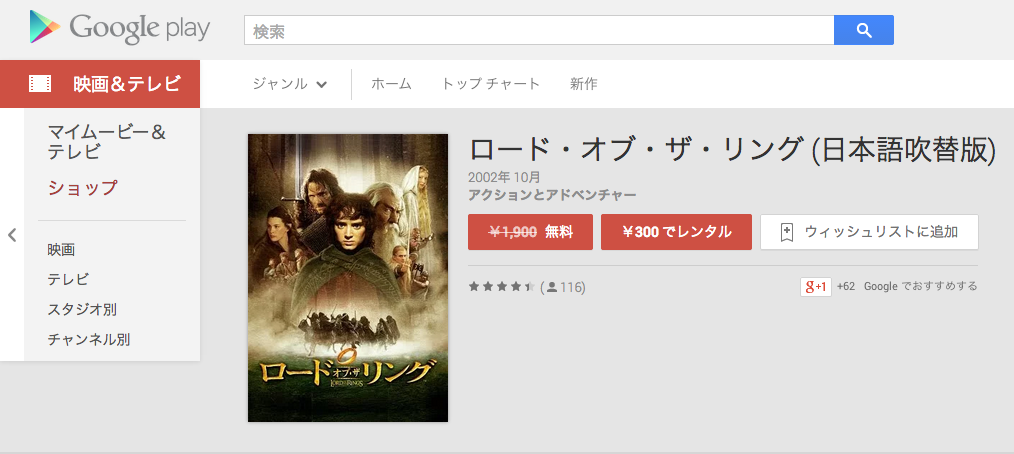Viewport: 1014px width, 454px height.
Task: Click the アクションとアドベンチャー genre link
Action: point(552,195)
